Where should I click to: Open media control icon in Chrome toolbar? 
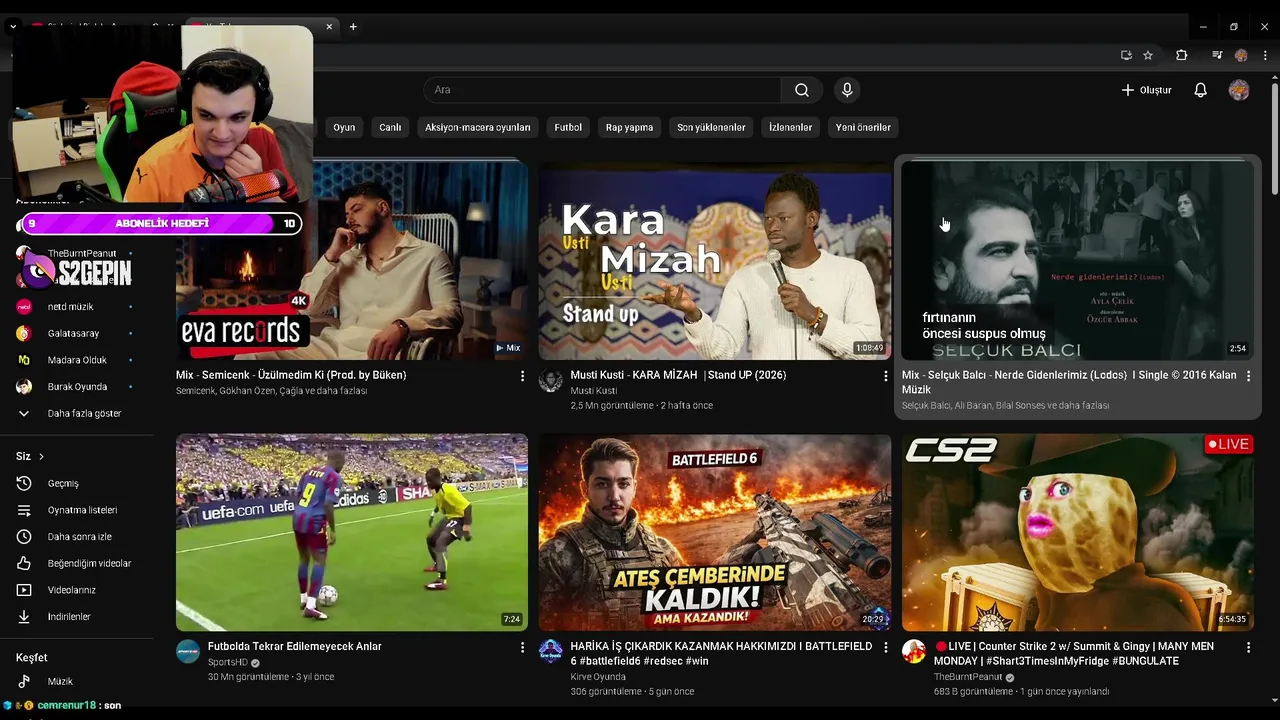1217,55
